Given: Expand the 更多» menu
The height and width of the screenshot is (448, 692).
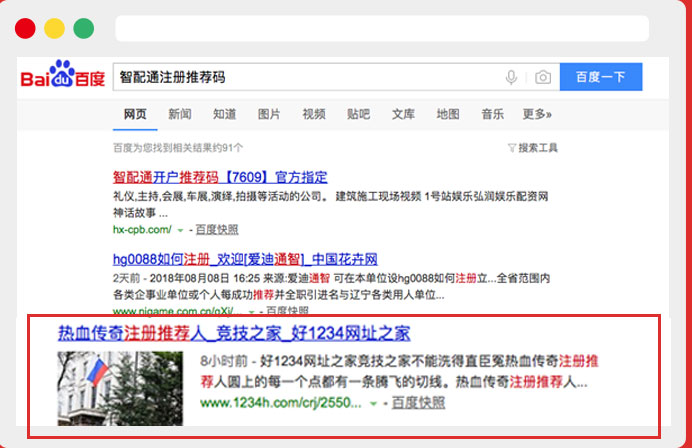Looking at the screenshot, I should pyautogui.click(x=537, y=114).
